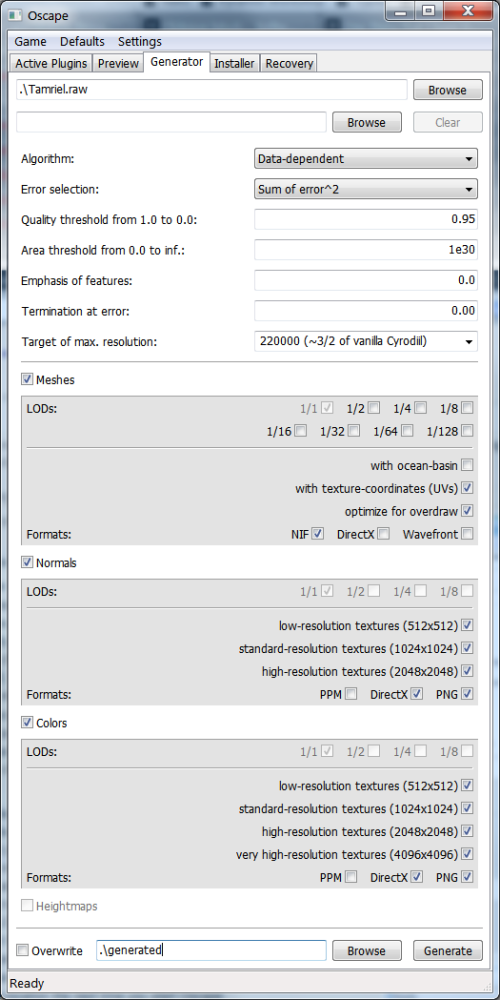The height and width of the screenshot is (1000, 500).
Task: Enable Meshes LOD 1/128 checkbox
Action: tap(467, 431)
